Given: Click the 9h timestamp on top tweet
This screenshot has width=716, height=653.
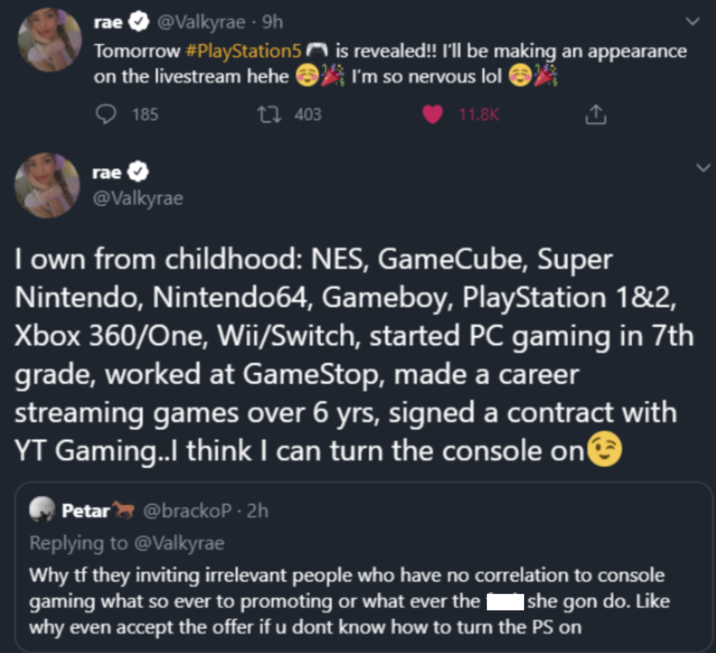Looking at the screenshot, I should point(271,22).
